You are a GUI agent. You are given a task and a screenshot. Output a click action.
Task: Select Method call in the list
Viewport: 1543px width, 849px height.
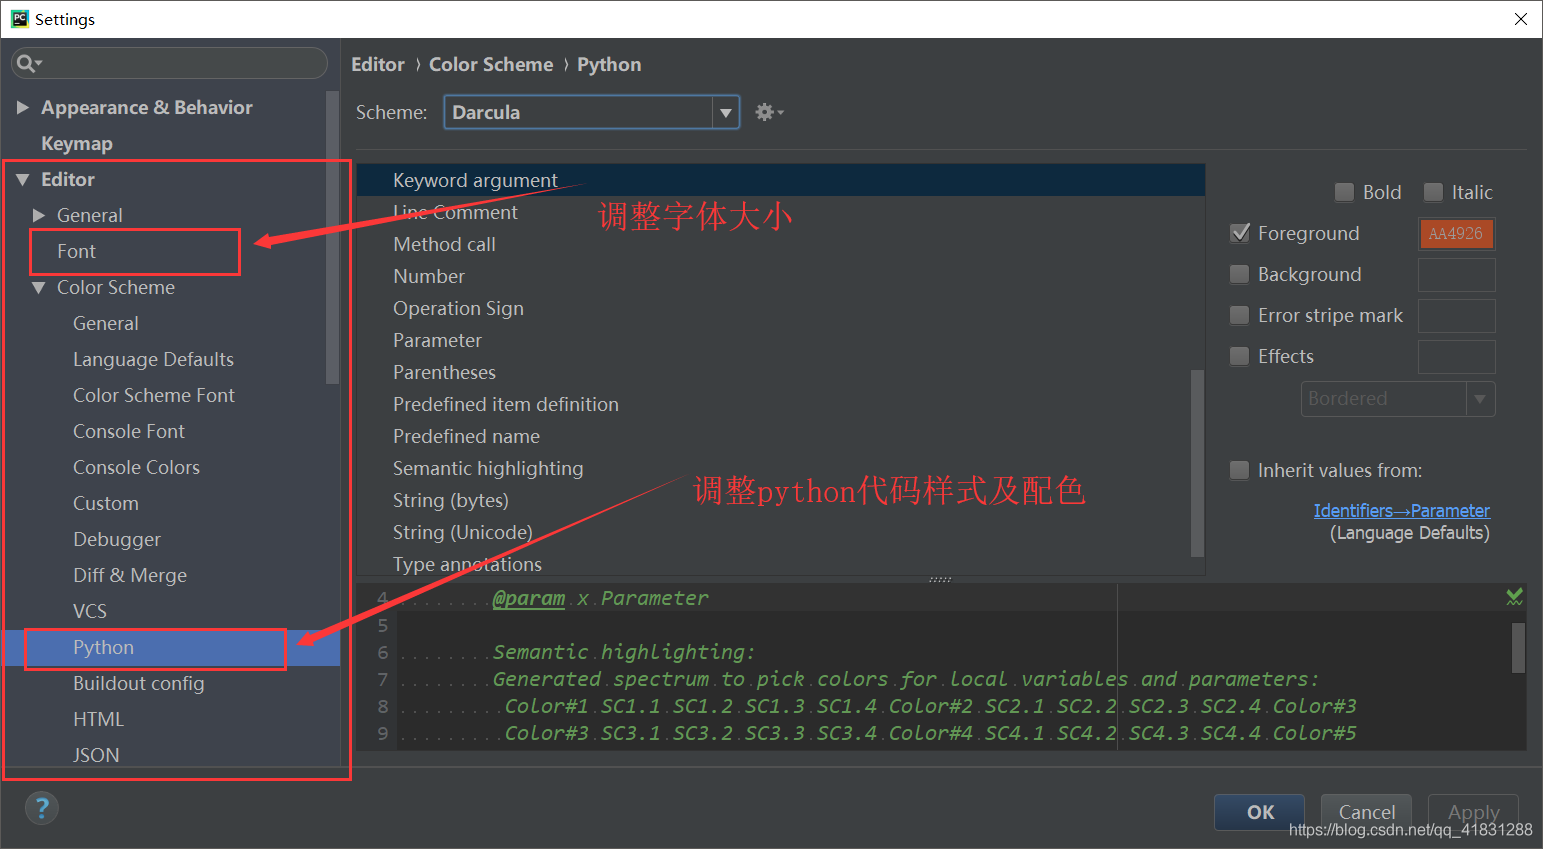coord(780,244)
